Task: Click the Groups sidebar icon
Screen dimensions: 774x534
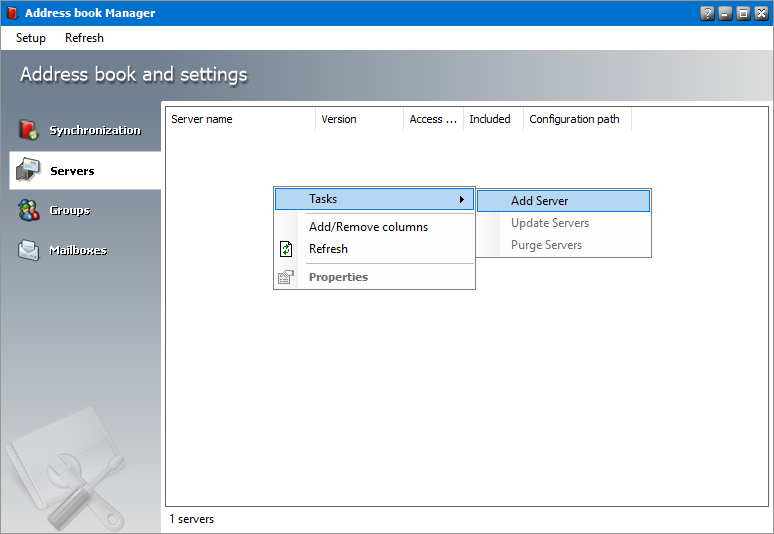Action: click(29, 210)
